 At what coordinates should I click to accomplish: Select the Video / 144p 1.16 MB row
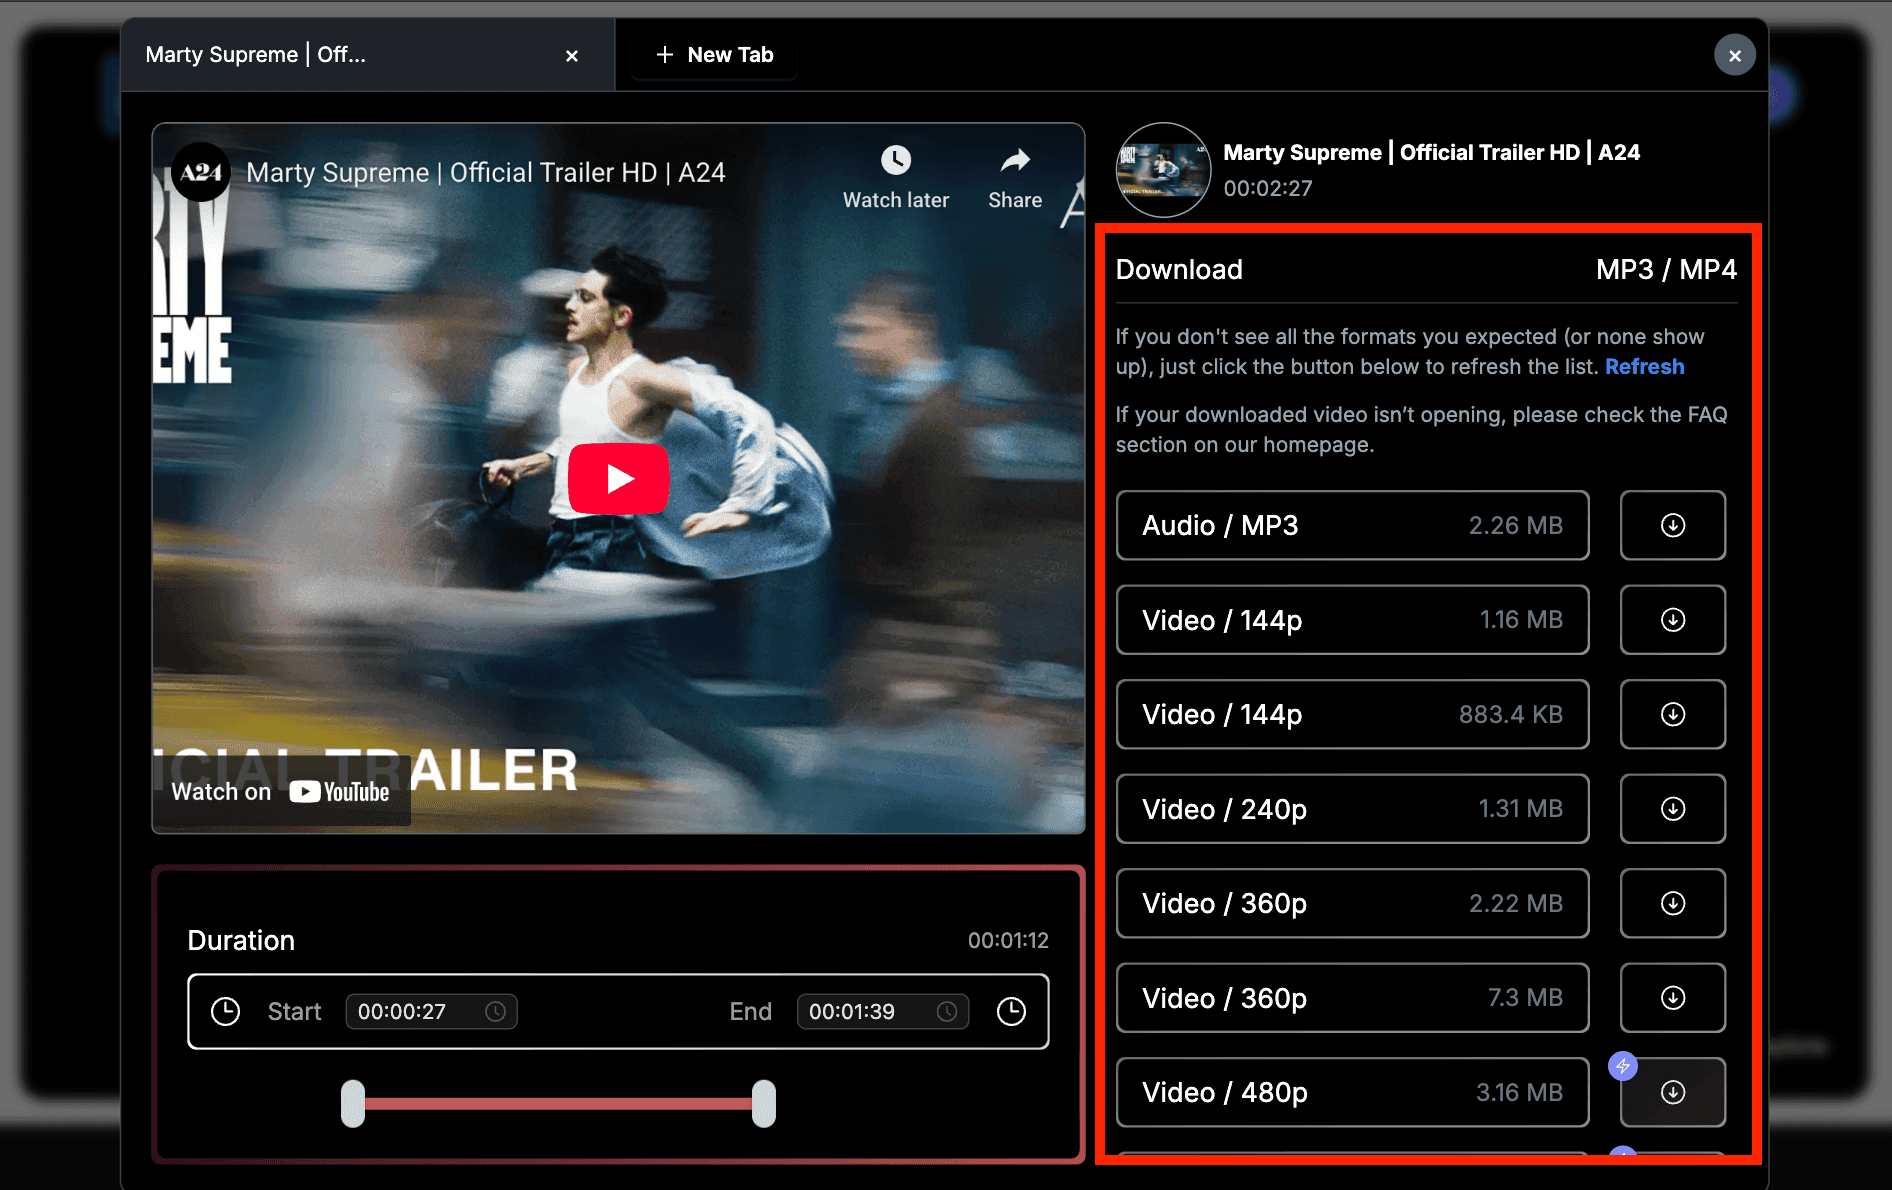(1352, 620)
